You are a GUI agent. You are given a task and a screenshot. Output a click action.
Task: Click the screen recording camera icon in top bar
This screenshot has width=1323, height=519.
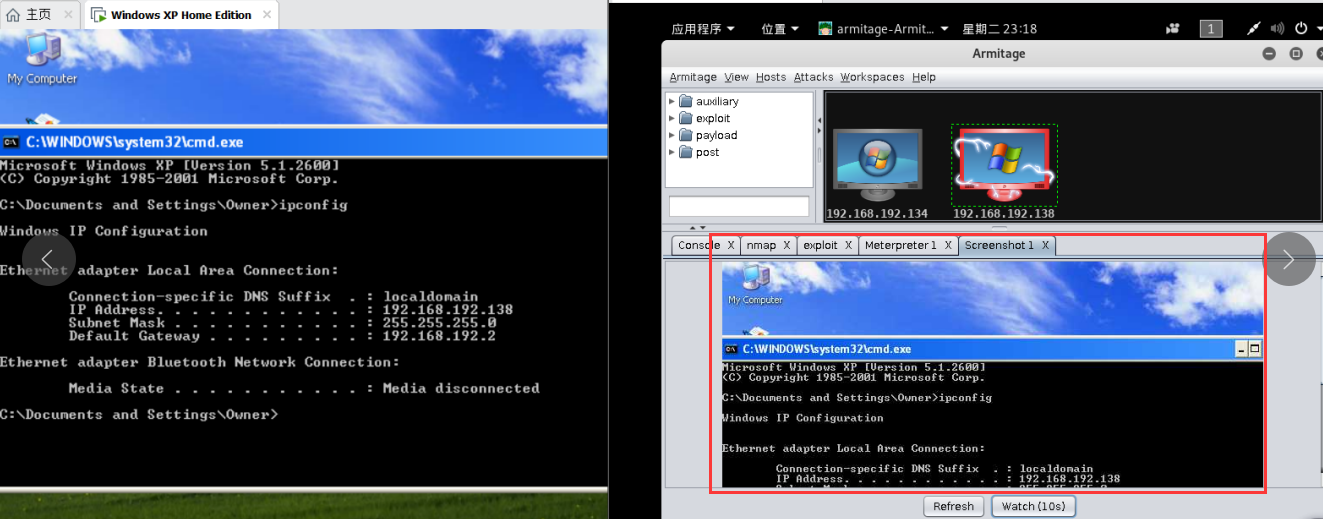1172,29
